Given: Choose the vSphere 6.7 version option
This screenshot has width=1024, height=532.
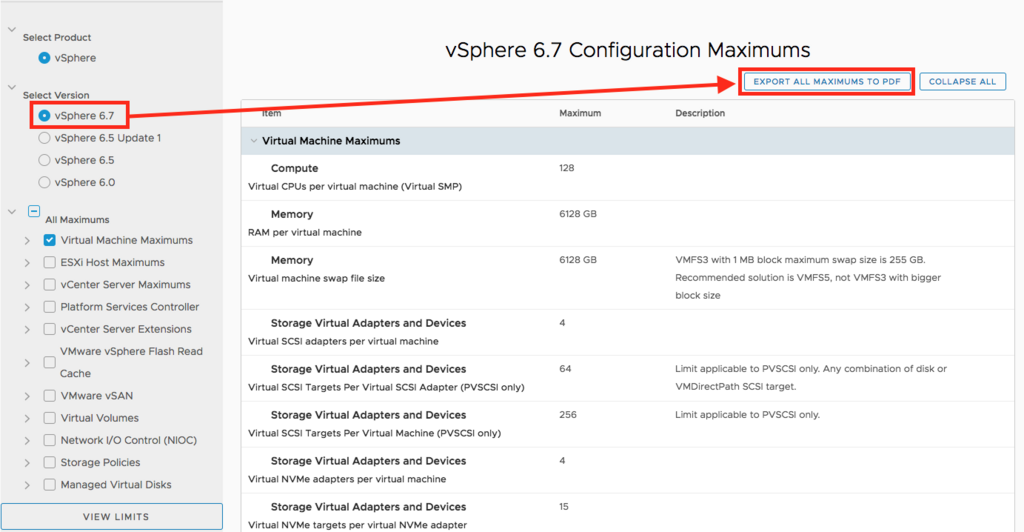Looking at the screenshot, I should pyautogui.click(x=44, y=116).
